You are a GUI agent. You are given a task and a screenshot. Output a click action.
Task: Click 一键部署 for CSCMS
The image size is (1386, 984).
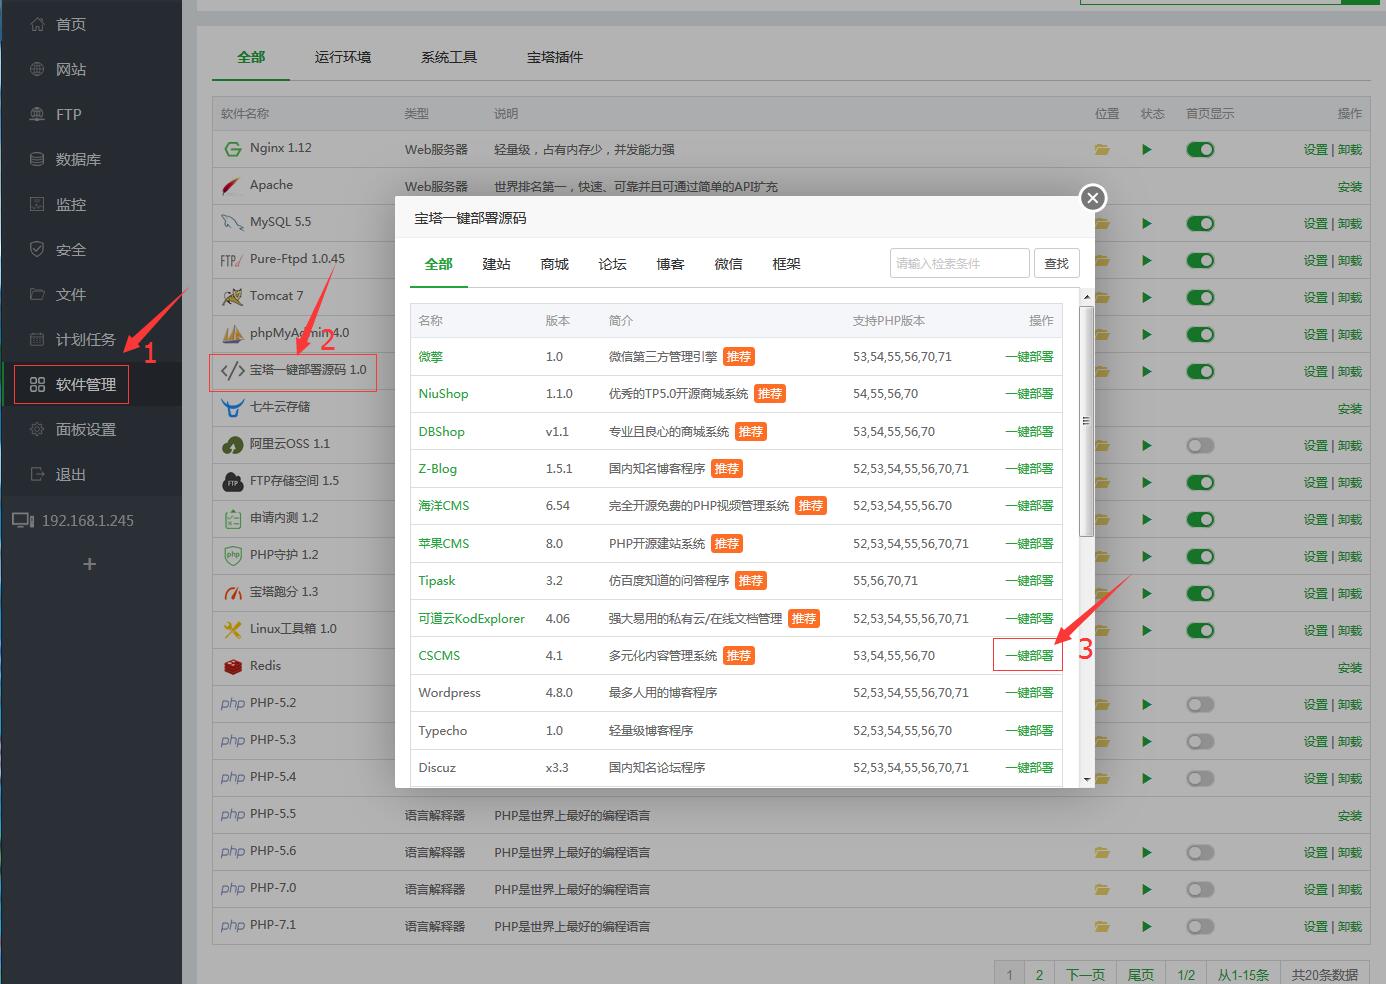point(1029,656)
